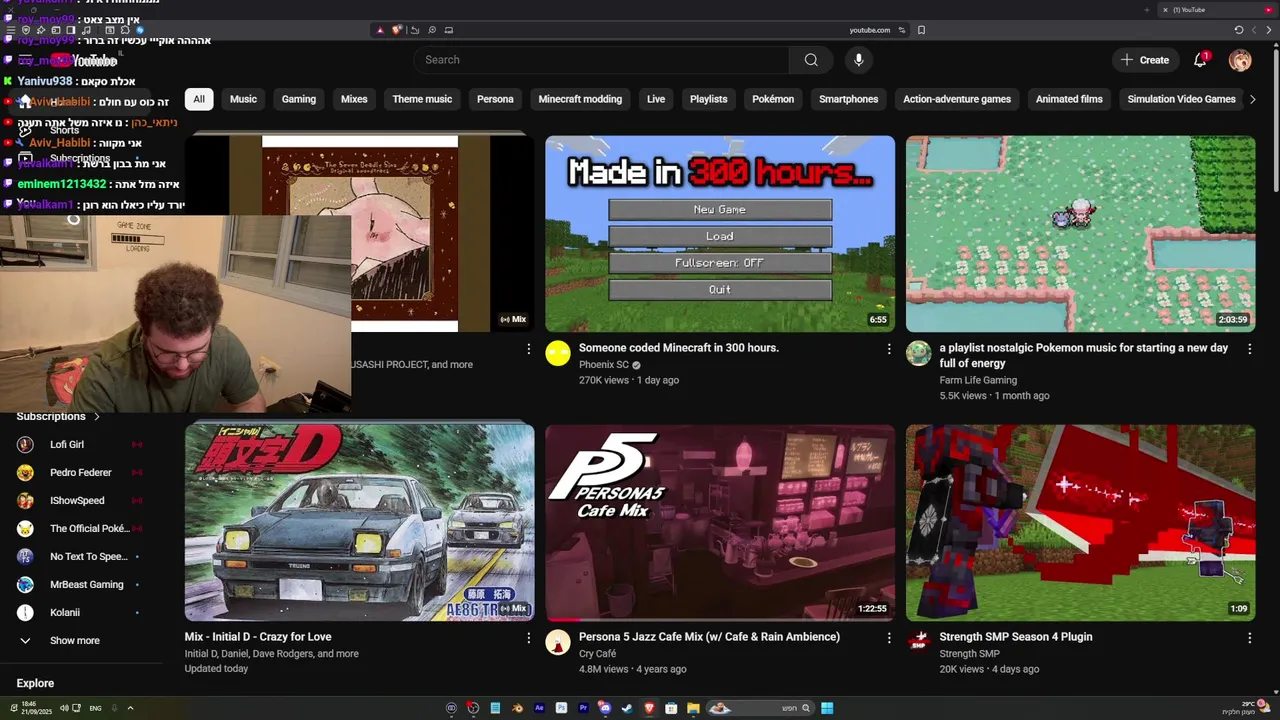
Task: Select the 'Music' filter chip
Action: point(243,99)
